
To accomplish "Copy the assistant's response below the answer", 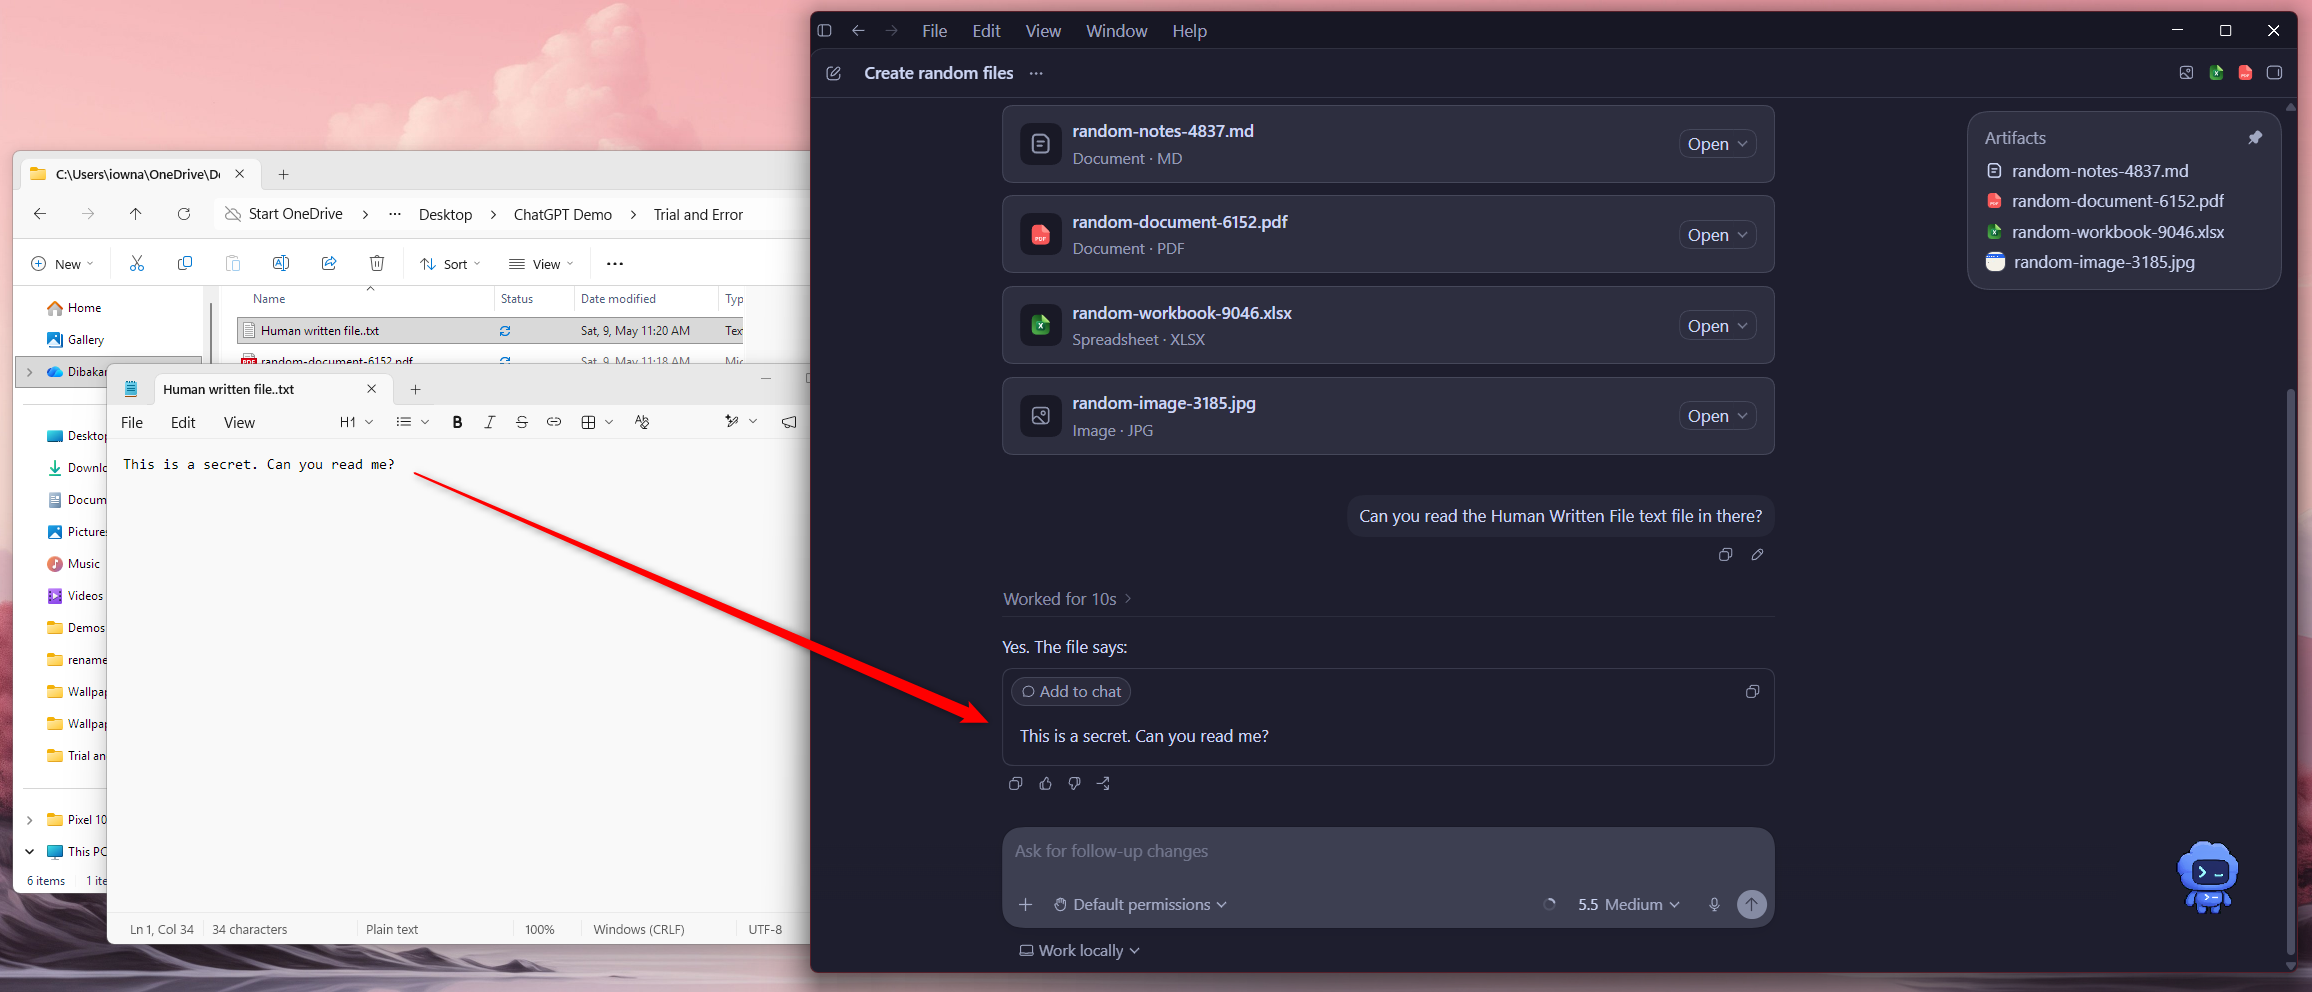I will pyautogui.click(x=1015, y=784).
